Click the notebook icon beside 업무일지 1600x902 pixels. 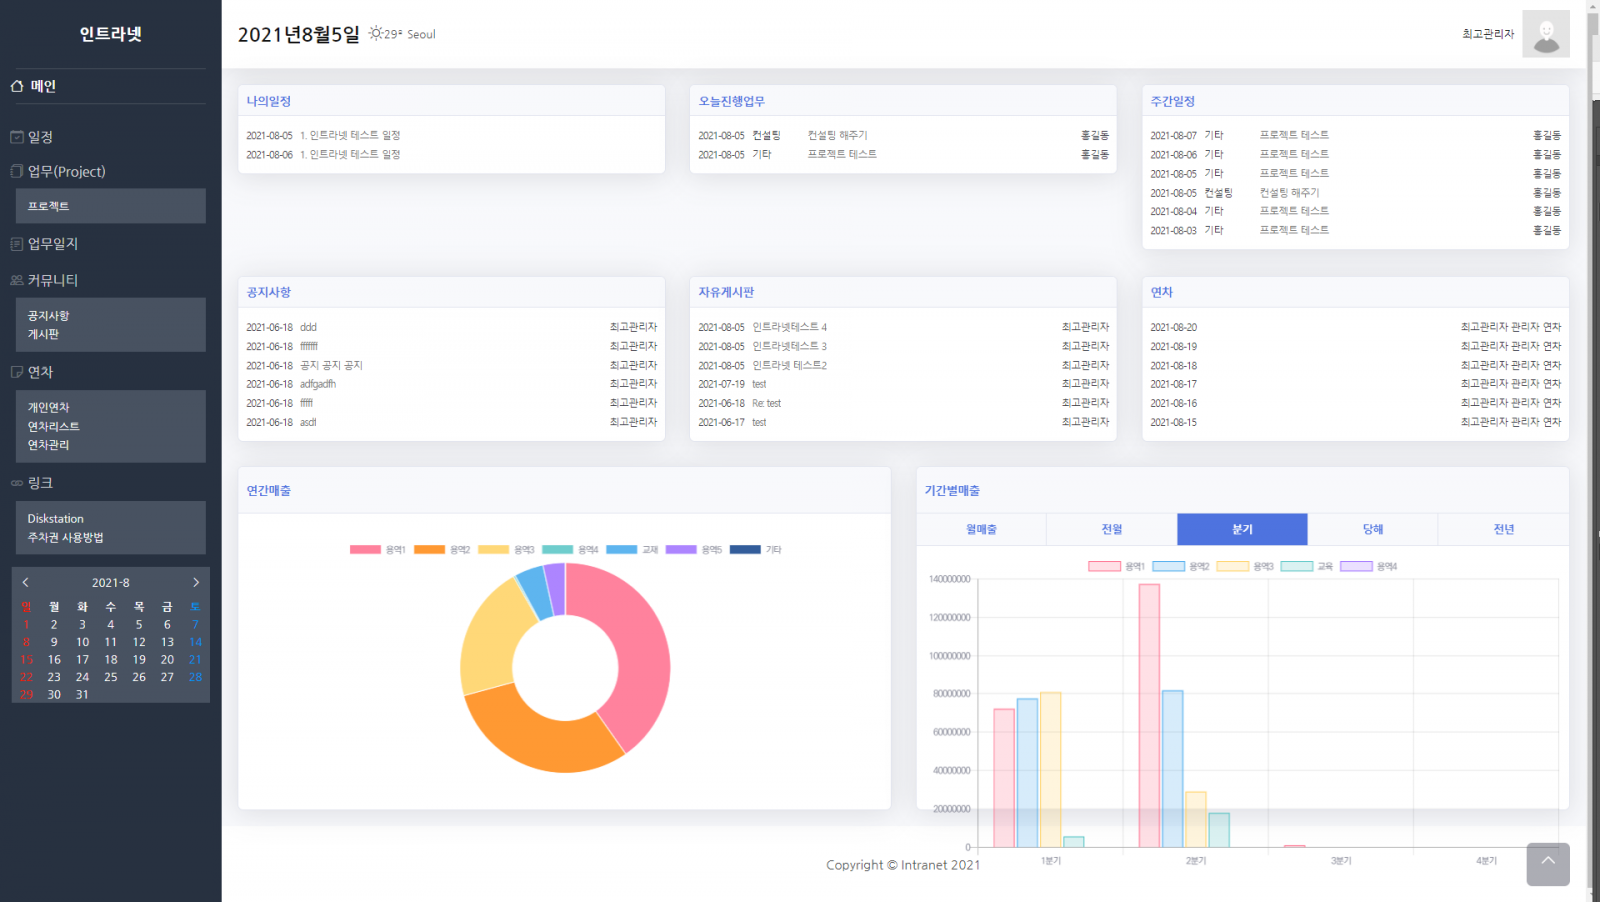click(x=17, y=244)
